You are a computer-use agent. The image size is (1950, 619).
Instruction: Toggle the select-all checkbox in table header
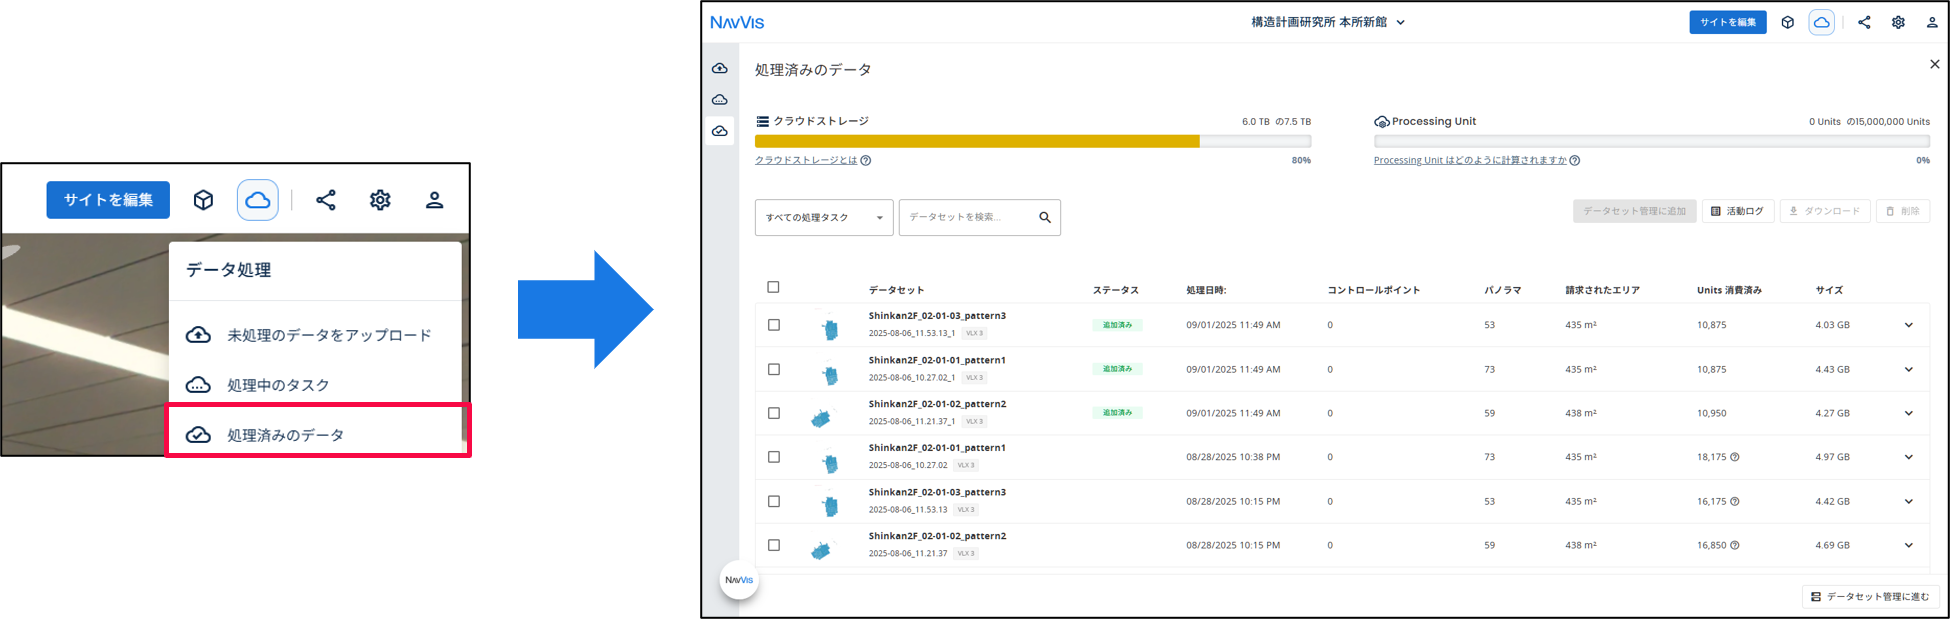pyautogui.click(x=773, y=287)
